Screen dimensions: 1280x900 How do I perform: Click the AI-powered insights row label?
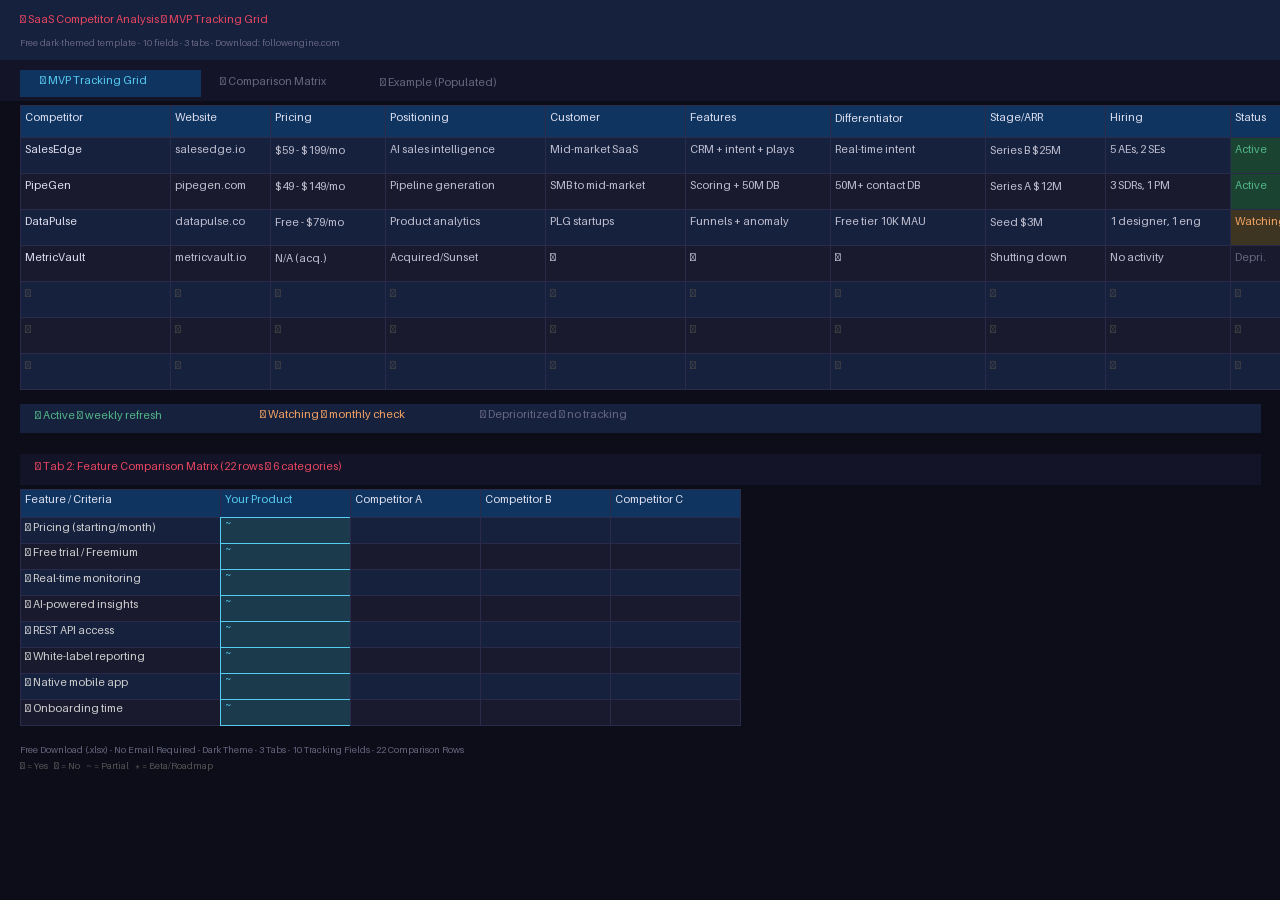[120, 609]
